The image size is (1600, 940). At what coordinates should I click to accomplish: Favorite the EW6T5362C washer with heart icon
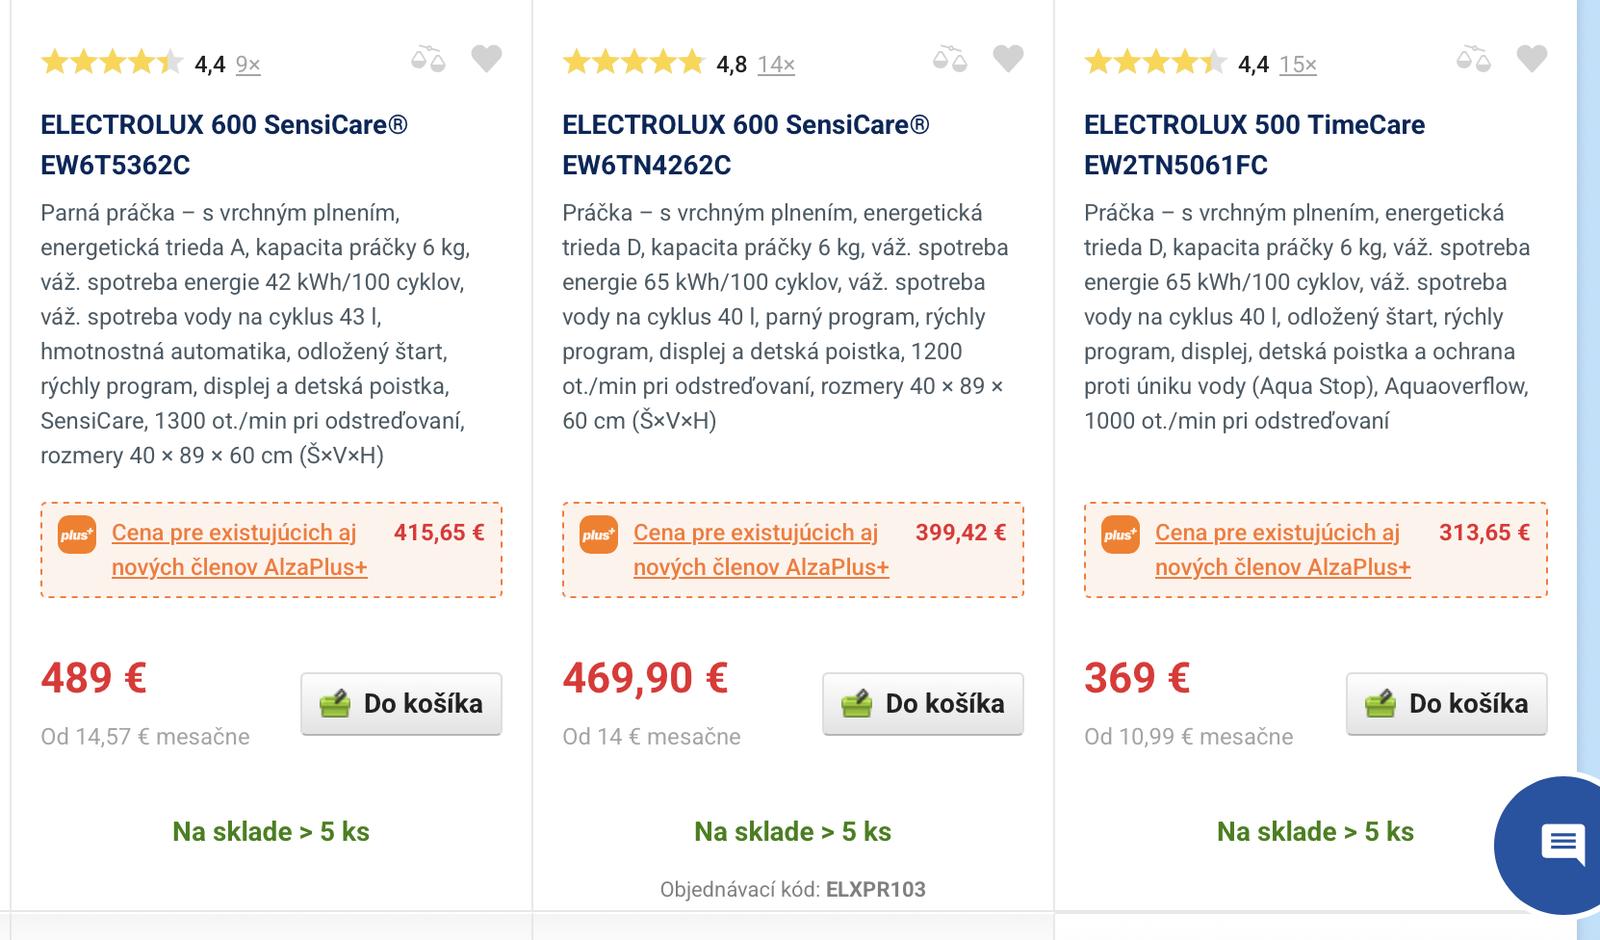coord(486,59)
